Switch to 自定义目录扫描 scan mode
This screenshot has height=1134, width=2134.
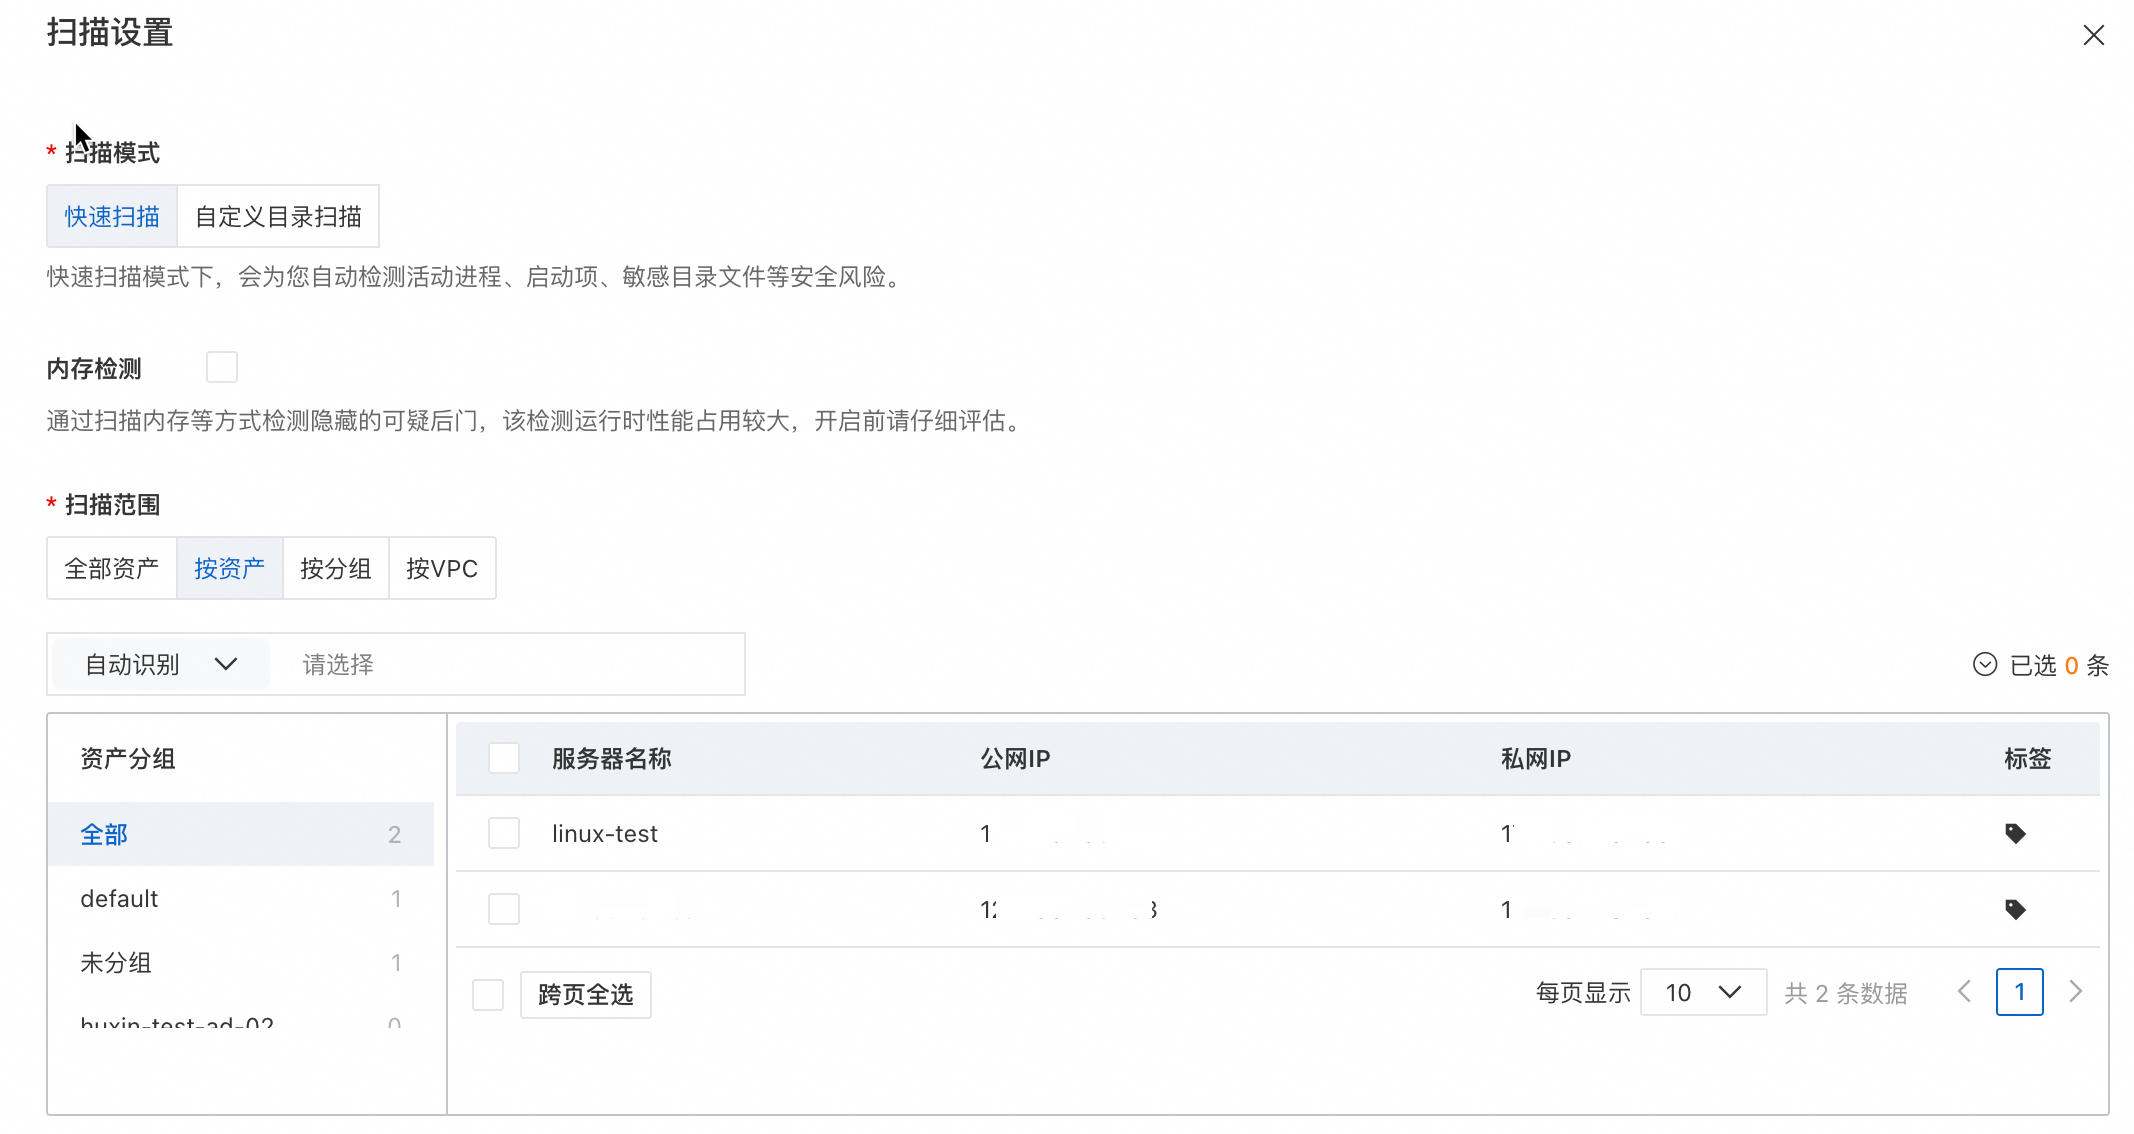[x=278, y=216]
